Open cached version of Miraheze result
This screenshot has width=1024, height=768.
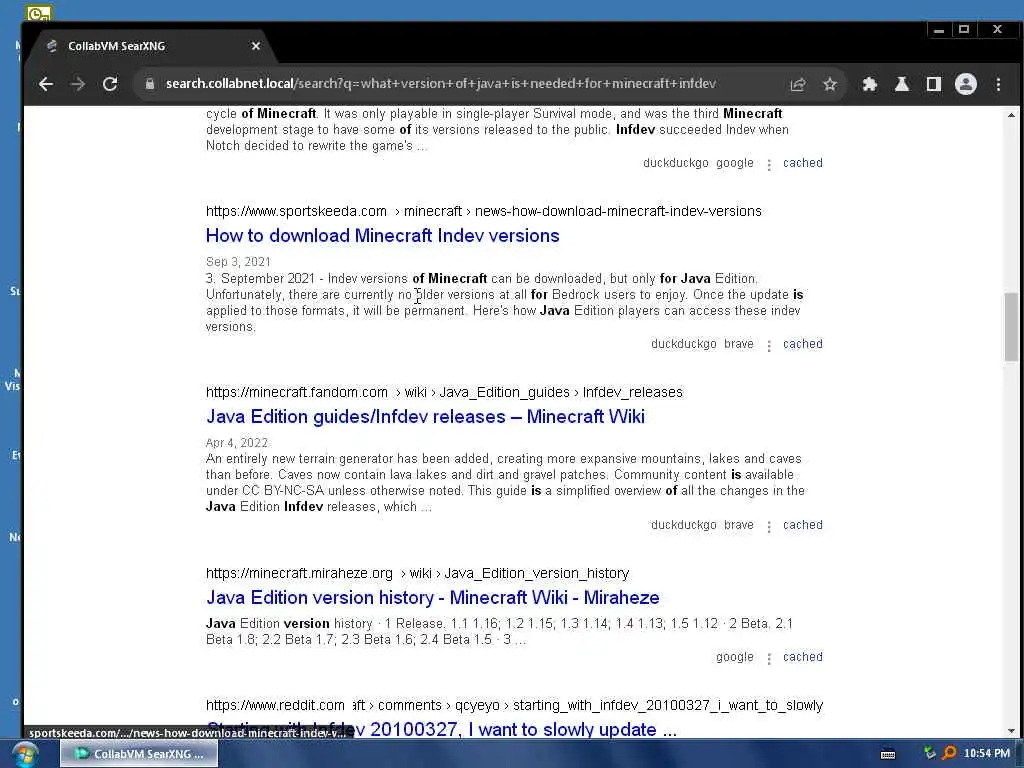tap(803, 656)
